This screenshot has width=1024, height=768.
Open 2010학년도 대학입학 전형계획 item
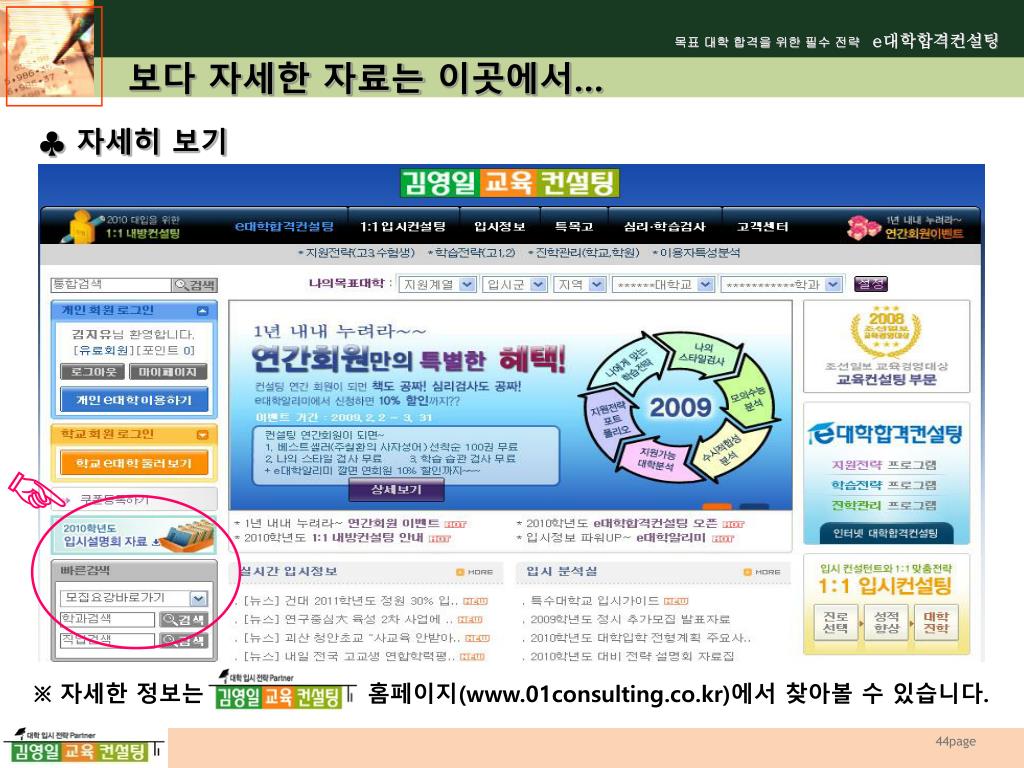tap(640, 637)
